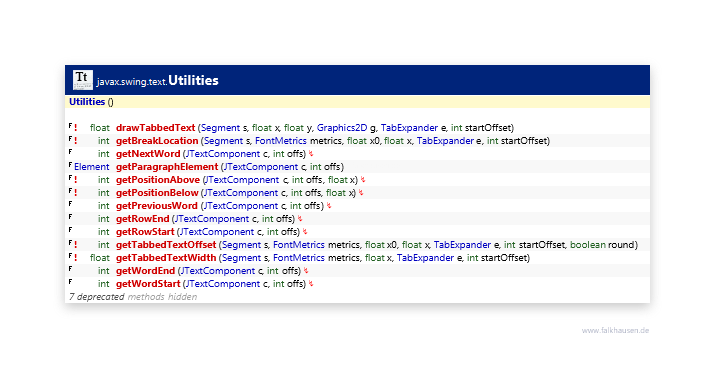706x376 pixels.
Task: Click JTextComponent type in getRowEnd signature
Action: [212, 219]
